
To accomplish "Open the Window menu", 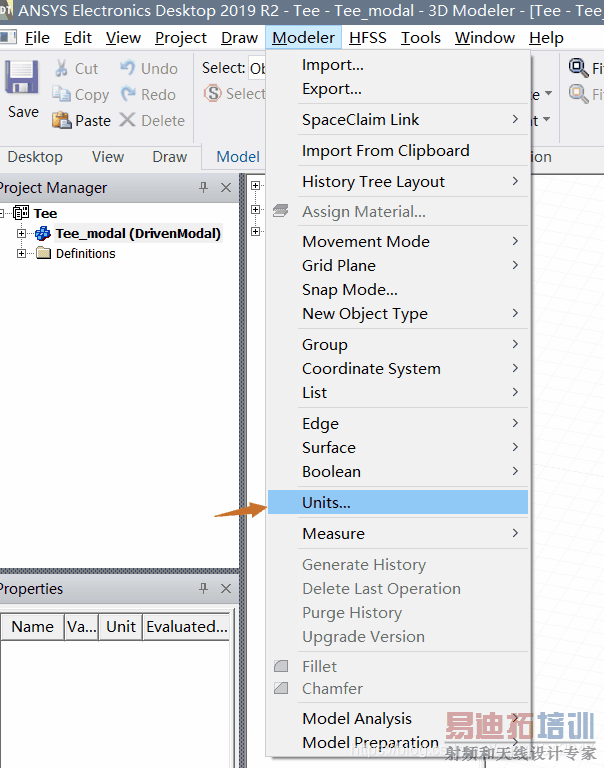I will 484,38.
